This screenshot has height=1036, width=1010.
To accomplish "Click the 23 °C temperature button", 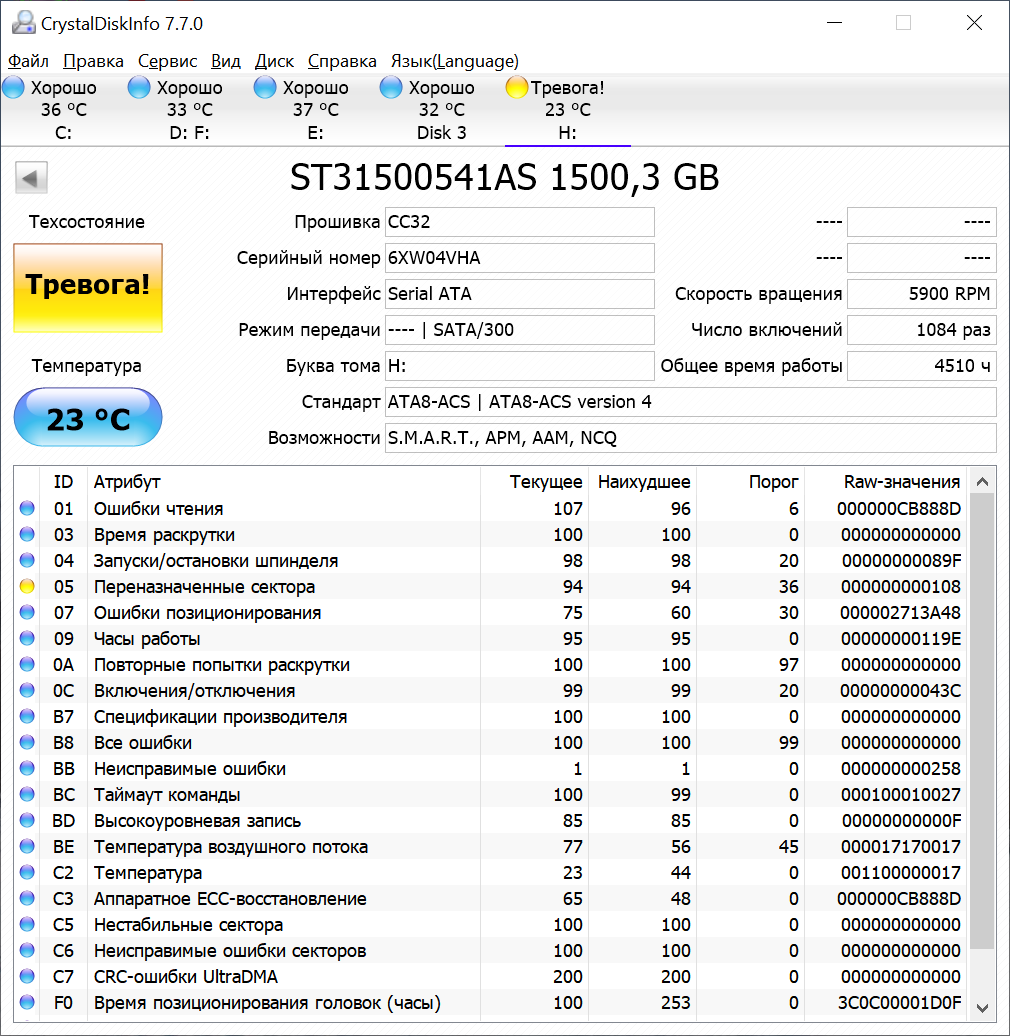I will tap(87, 418).
